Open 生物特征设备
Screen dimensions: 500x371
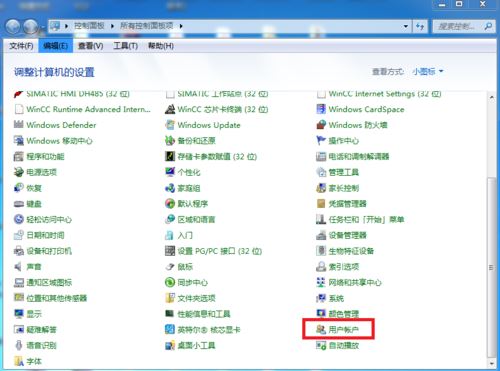coord(345,251)
